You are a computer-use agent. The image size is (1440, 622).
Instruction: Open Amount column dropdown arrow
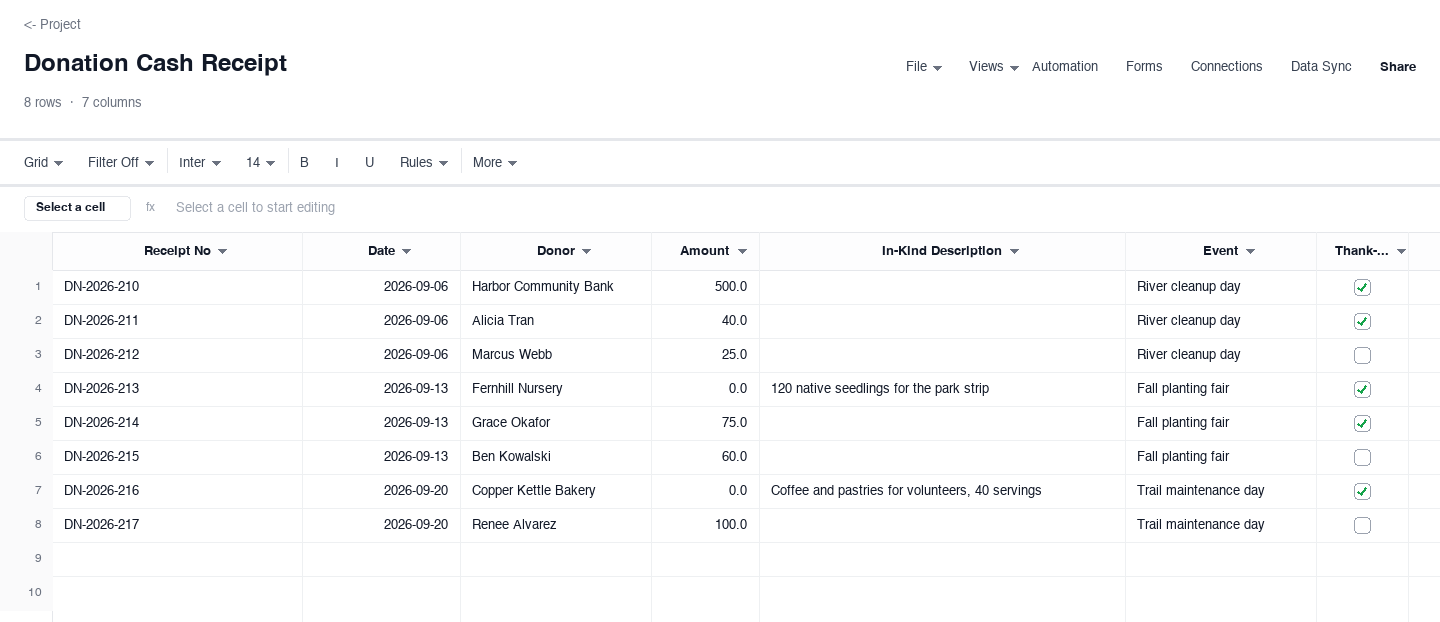[742, 251]
